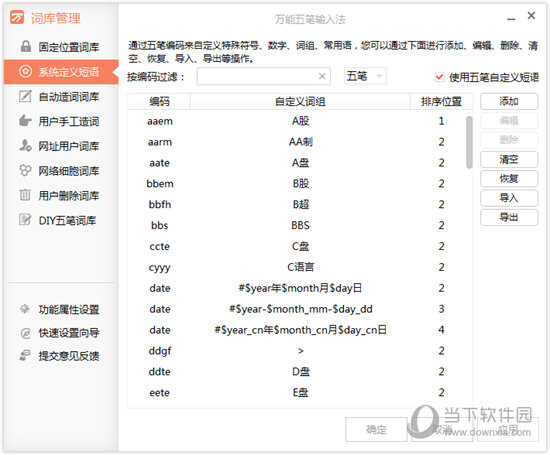
Task: Click the gear icon beside 功能属性设置
Action: pos(25,309)
